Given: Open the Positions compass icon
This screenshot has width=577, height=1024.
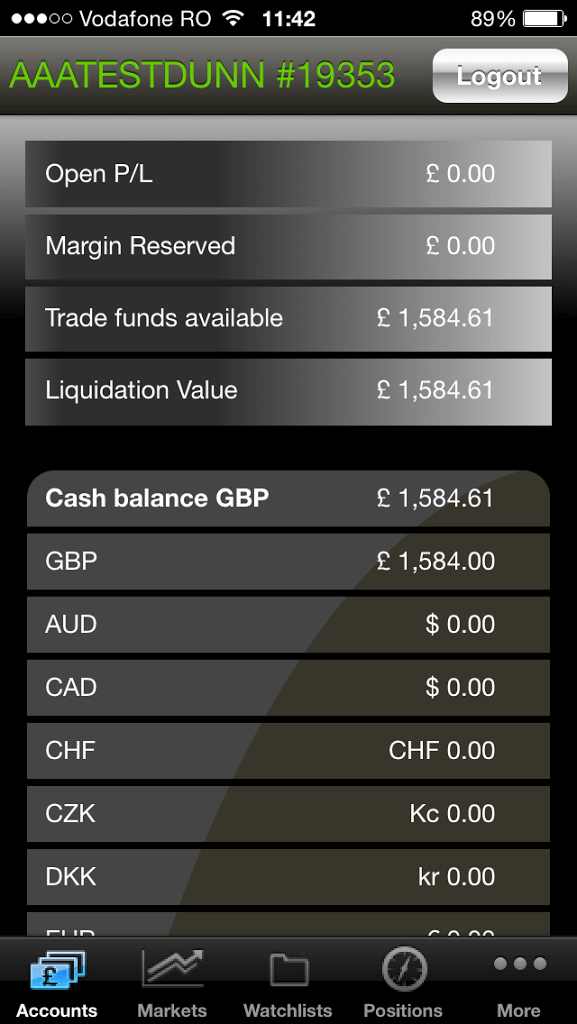Looking at the screenshot, I should [x=404, y=969].
